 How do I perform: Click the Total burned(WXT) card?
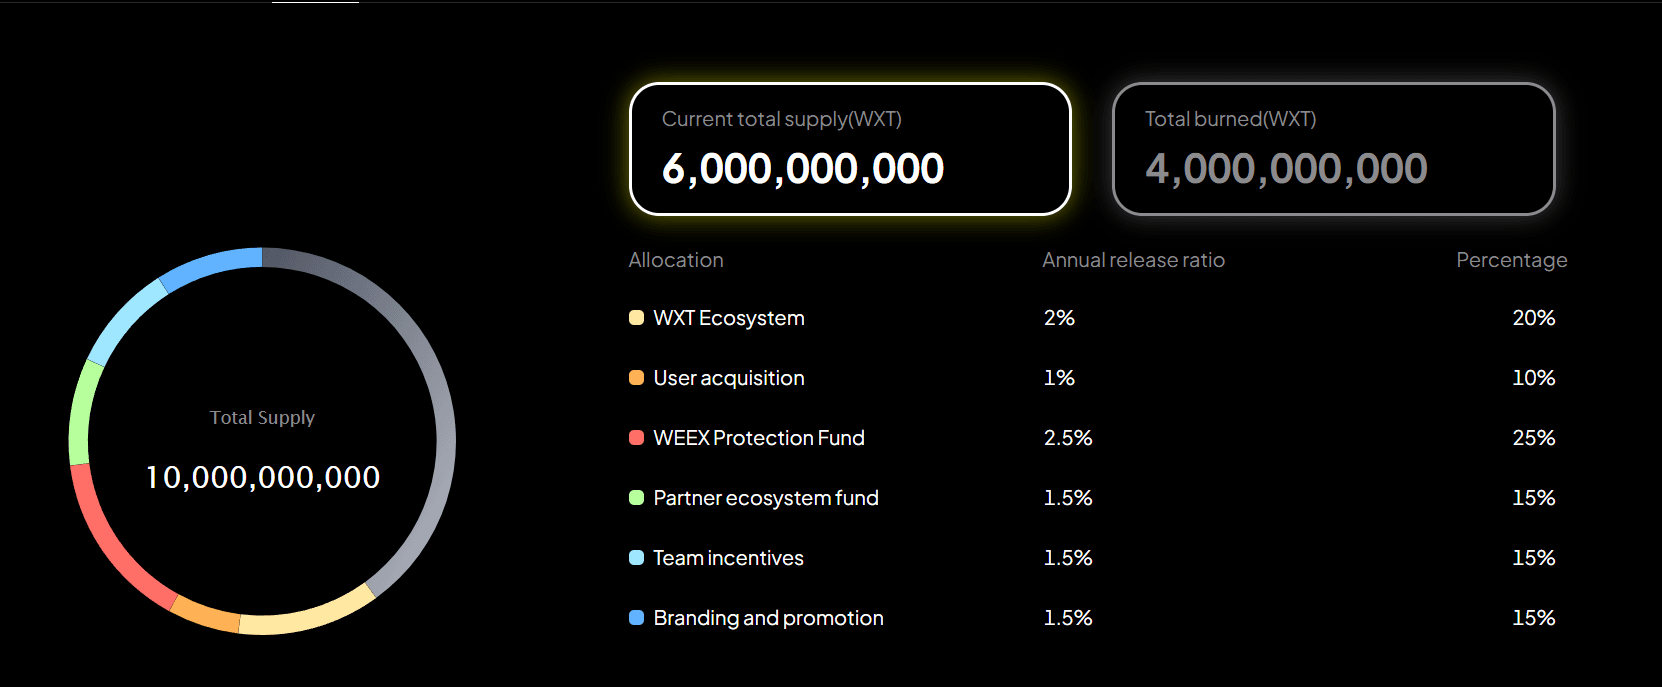coord(1333,148)
